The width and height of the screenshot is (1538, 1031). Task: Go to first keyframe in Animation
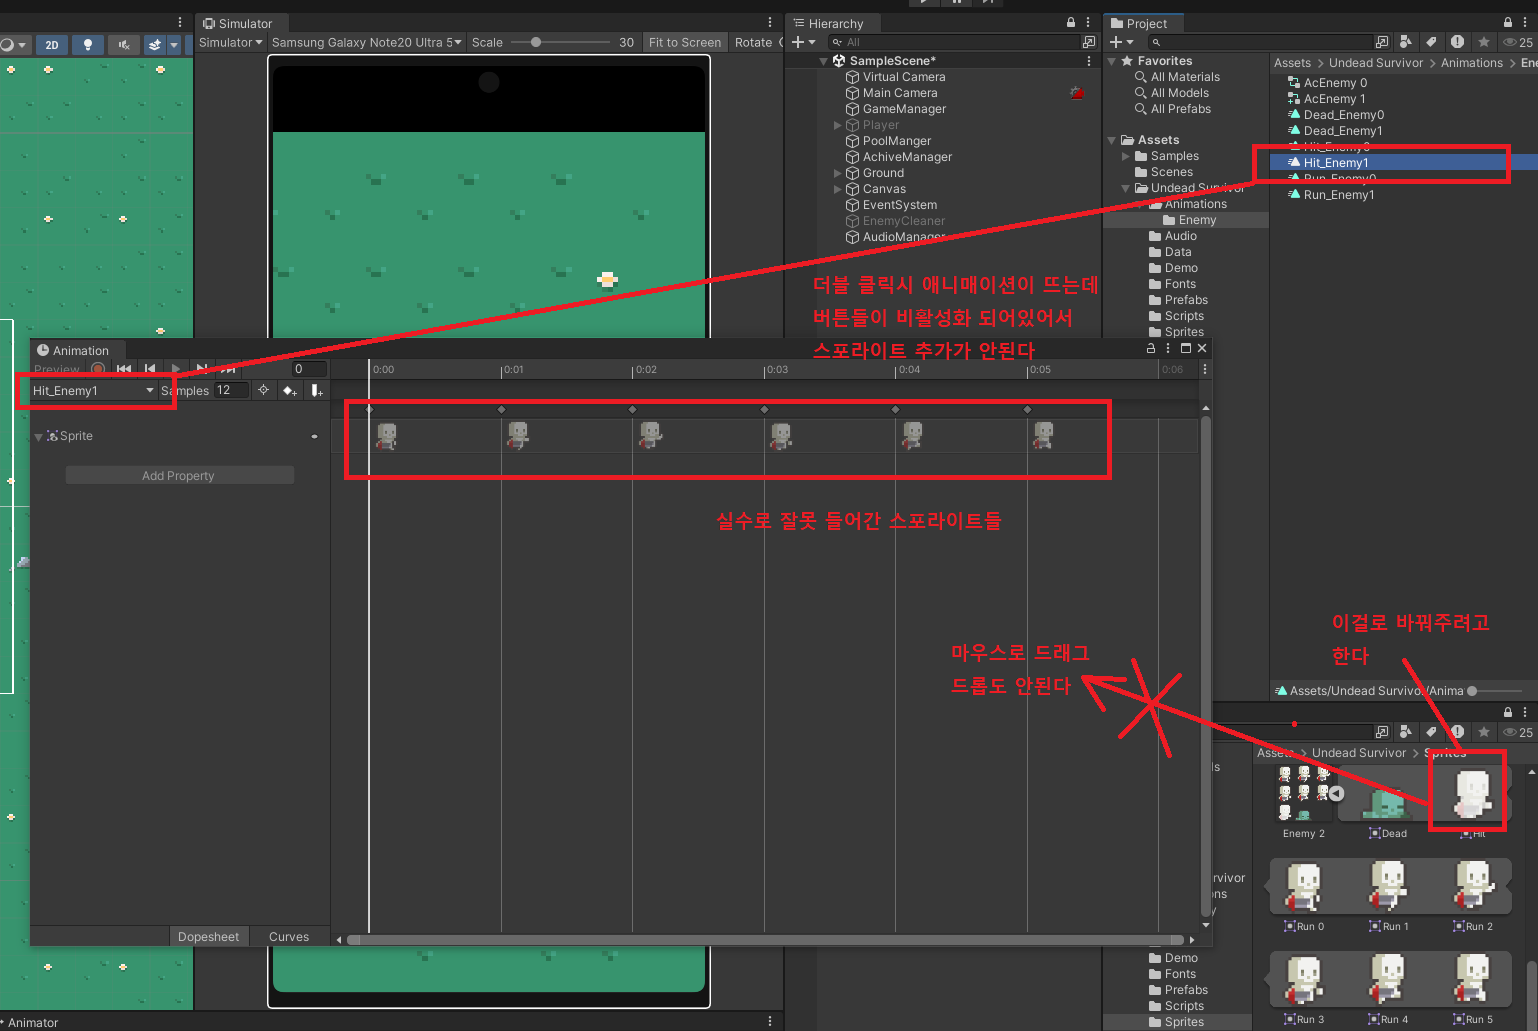coord(124,369)
